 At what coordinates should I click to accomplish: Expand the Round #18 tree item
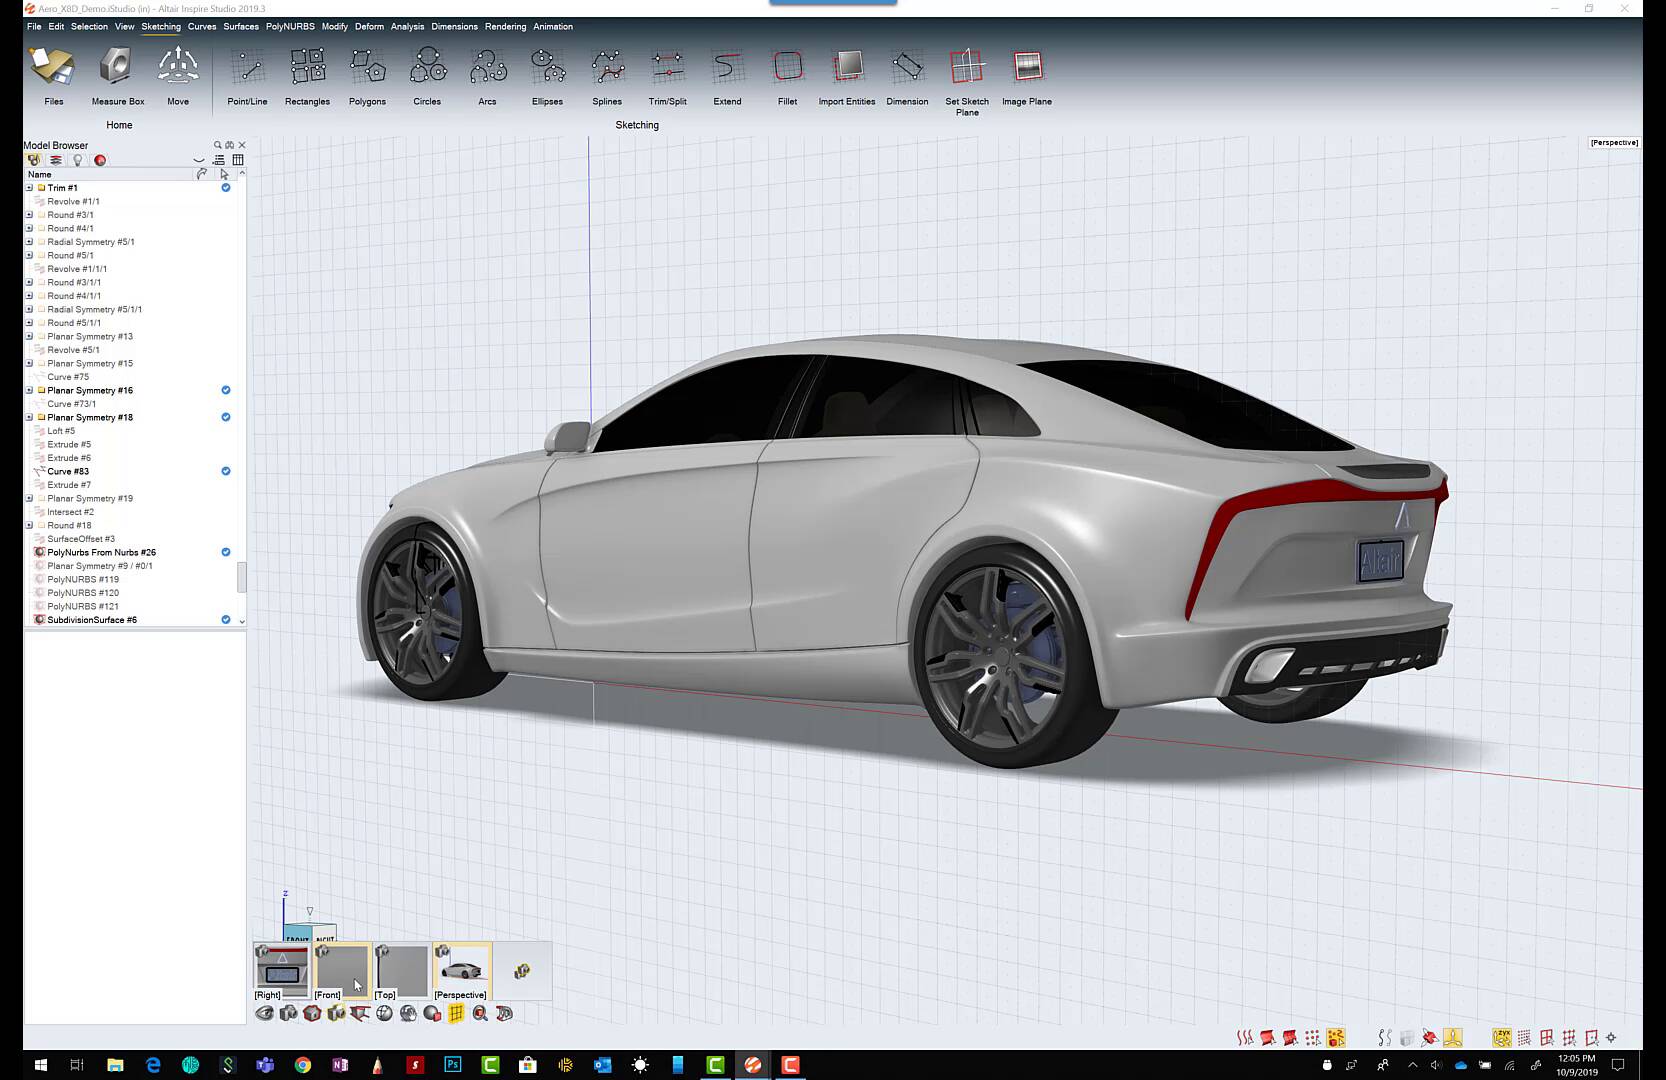[29, 526]
